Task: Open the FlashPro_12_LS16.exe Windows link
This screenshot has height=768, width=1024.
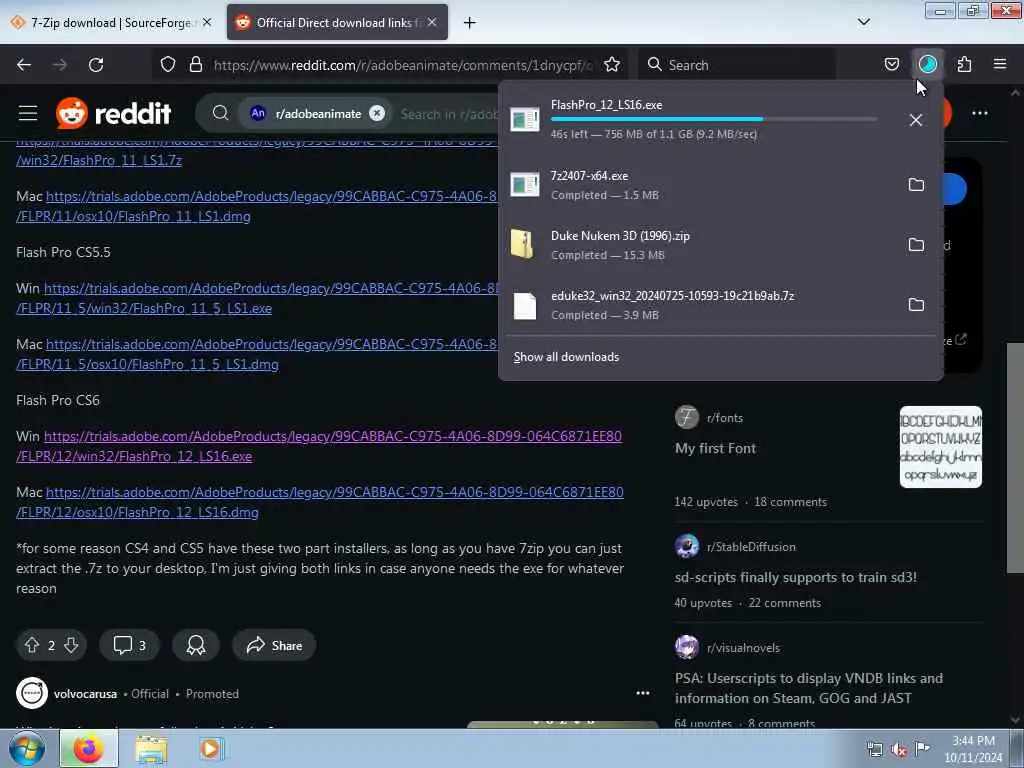Action: 319,446
